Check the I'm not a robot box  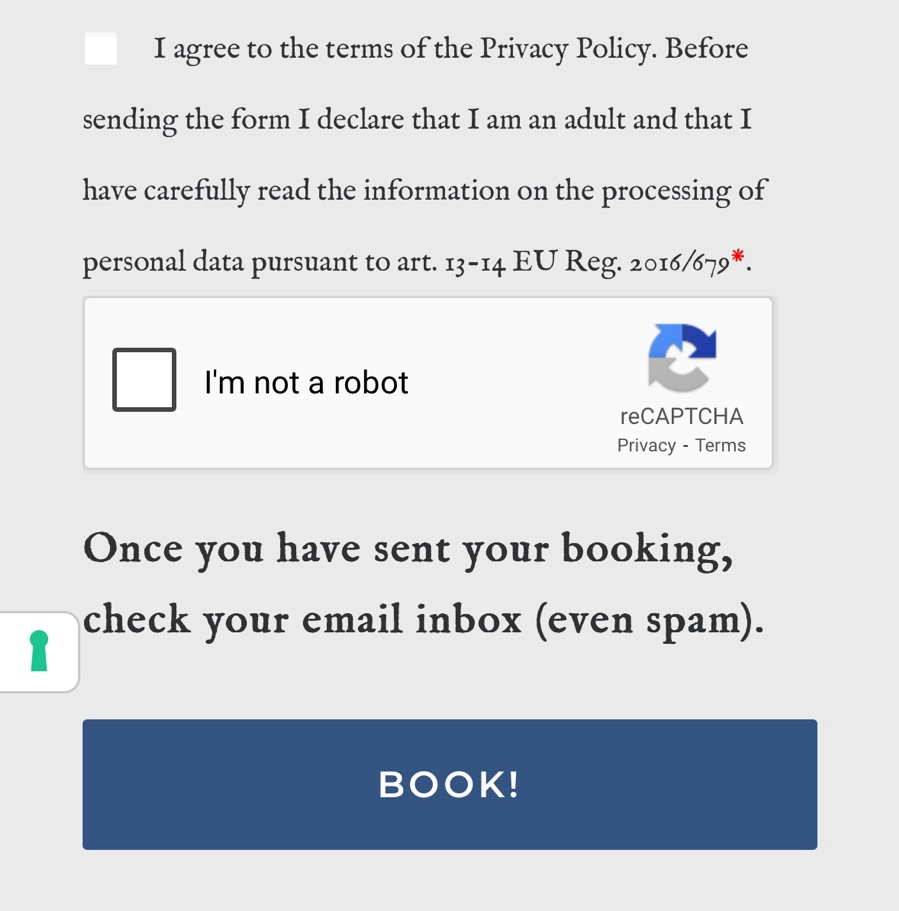click(144, 379)
